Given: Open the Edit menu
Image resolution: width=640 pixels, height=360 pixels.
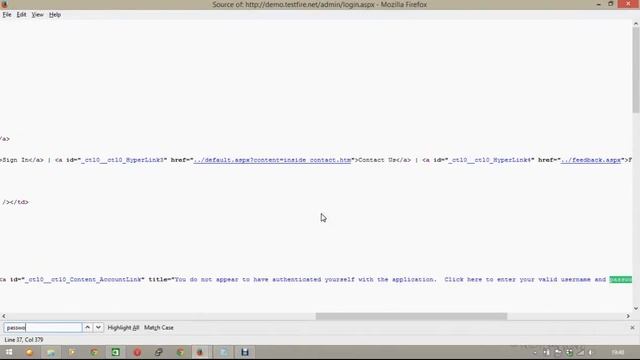Looking at the screenshot, I should (x=21, y=15).
